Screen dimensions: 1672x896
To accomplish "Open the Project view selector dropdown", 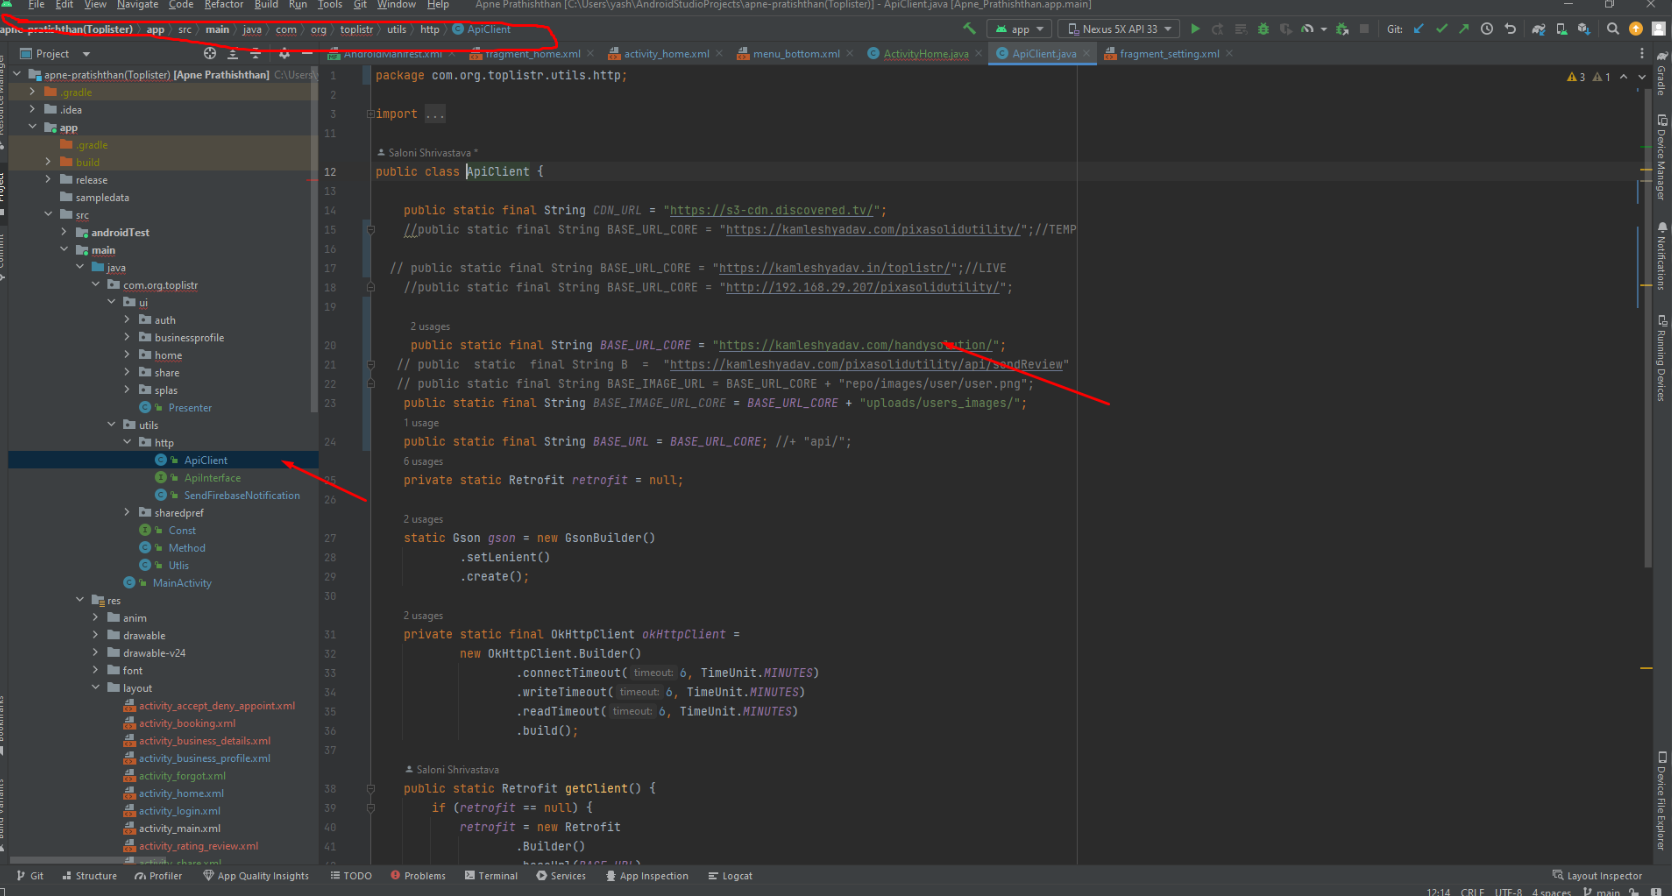I will point(56,54).
